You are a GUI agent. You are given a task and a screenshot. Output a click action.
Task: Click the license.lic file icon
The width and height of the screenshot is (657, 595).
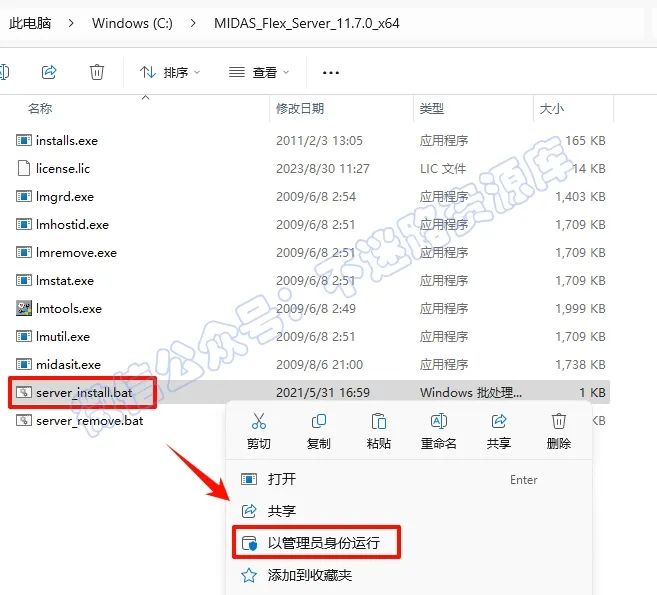[x=24, y=168]
